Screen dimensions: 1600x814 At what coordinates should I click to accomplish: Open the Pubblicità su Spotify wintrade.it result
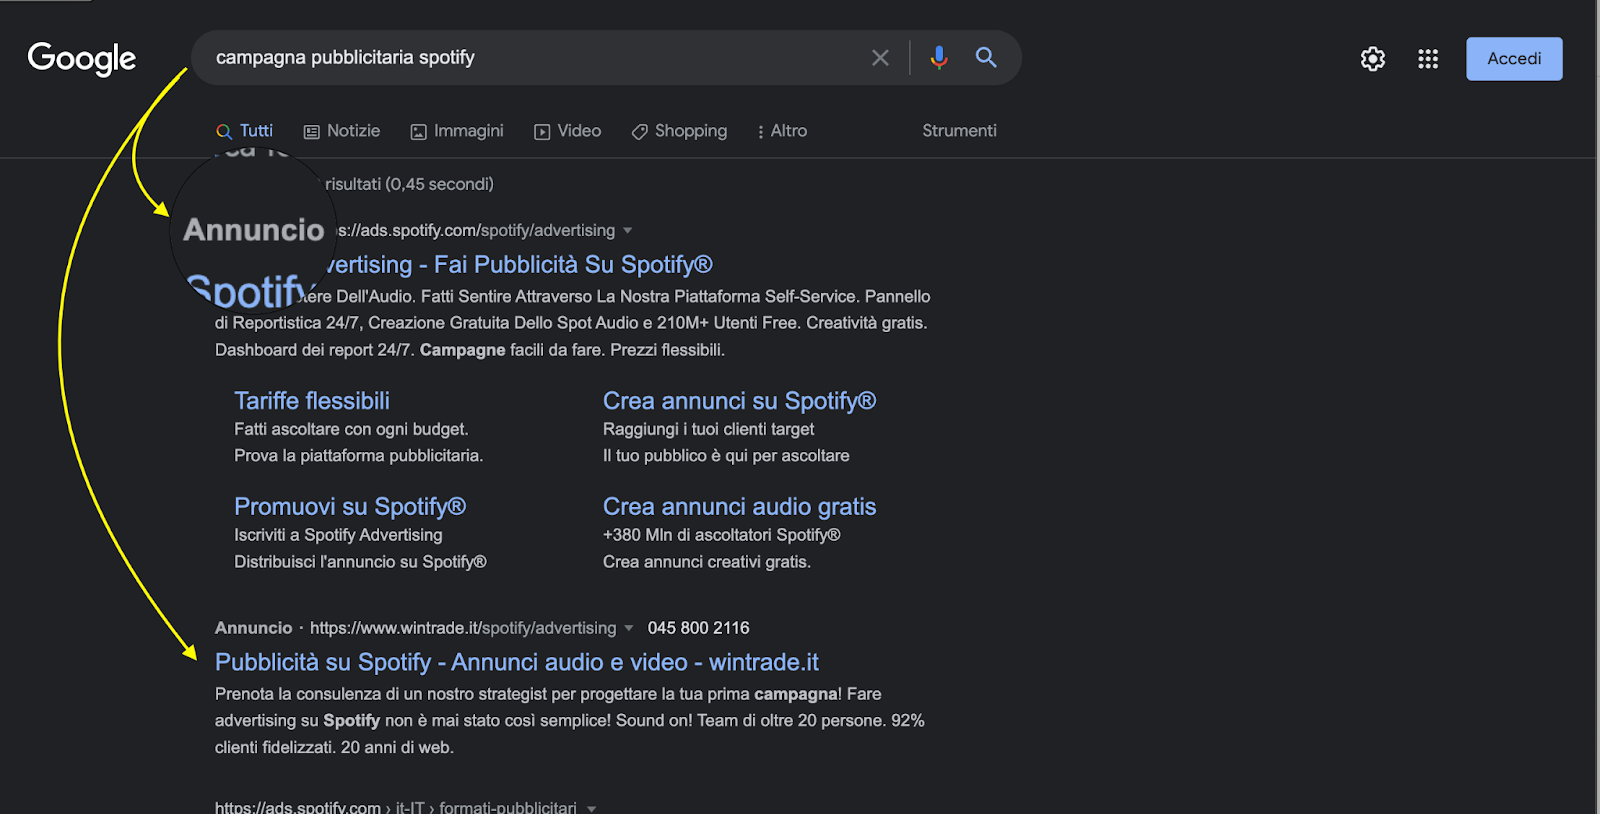click(517, 663)
